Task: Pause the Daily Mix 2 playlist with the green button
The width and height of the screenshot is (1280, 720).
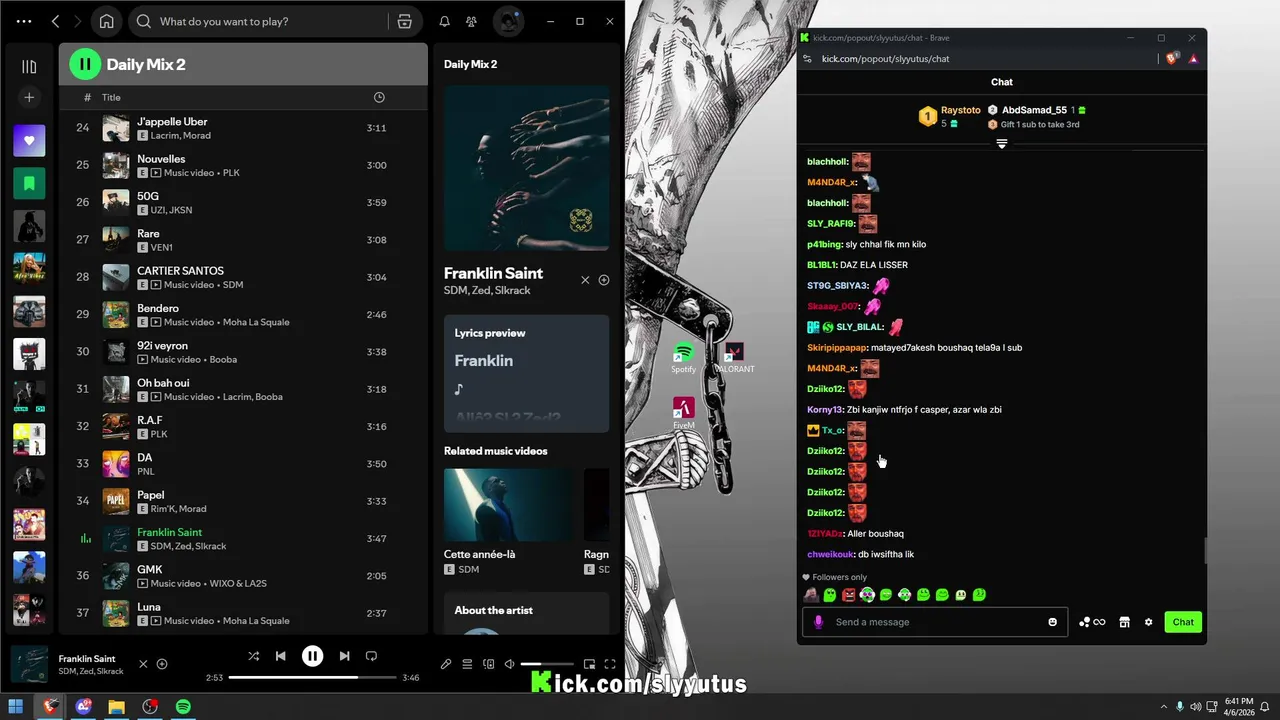Action: coord(85,64)
